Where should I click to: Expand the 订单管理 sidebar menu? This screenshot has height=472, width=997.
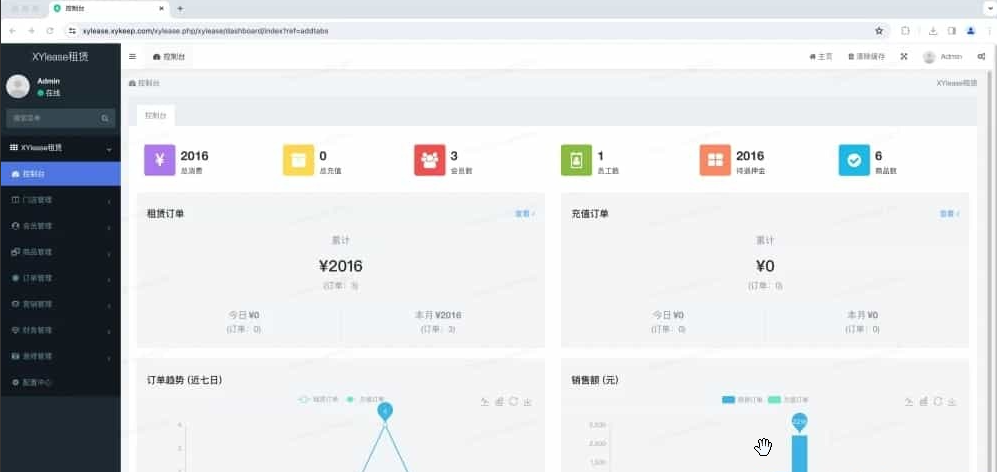point(60,278)
